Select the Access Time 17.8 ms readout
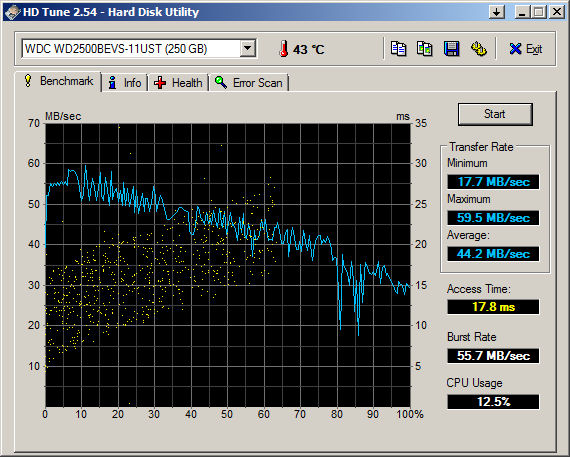The height and width of the screenshot is (457, 570). [x=493, y=307]
